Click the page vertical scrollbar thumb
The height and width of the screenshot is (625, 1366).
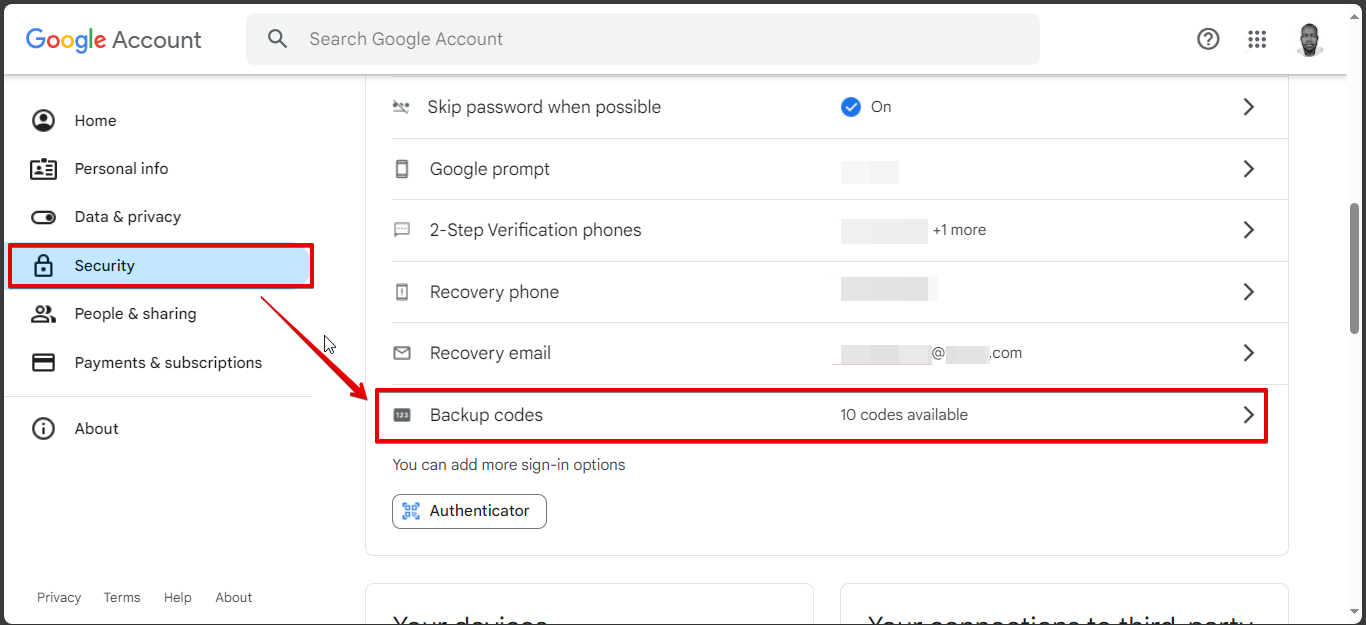coord(1355,268)
